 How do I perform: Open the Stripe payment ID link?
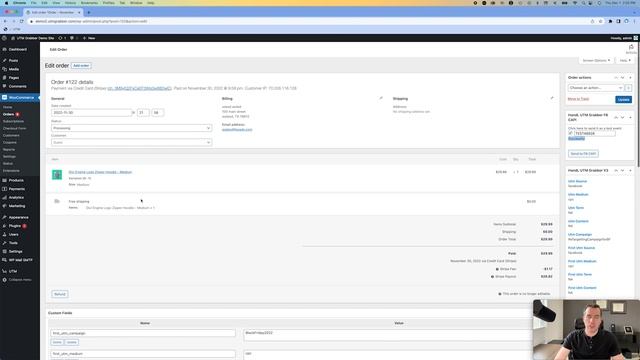point(139,88)
